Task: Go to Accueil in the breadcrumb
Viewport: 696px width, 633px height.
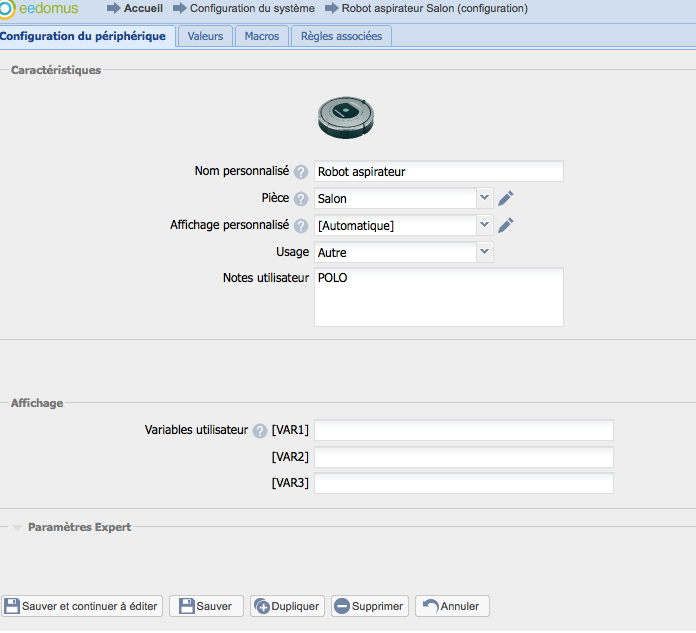Action: point(143,8)
